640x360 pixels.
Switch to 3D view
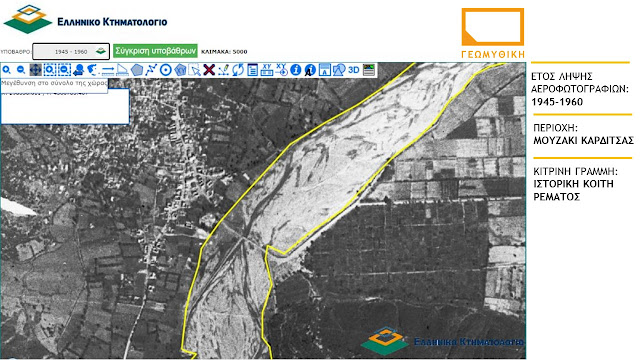353,70
